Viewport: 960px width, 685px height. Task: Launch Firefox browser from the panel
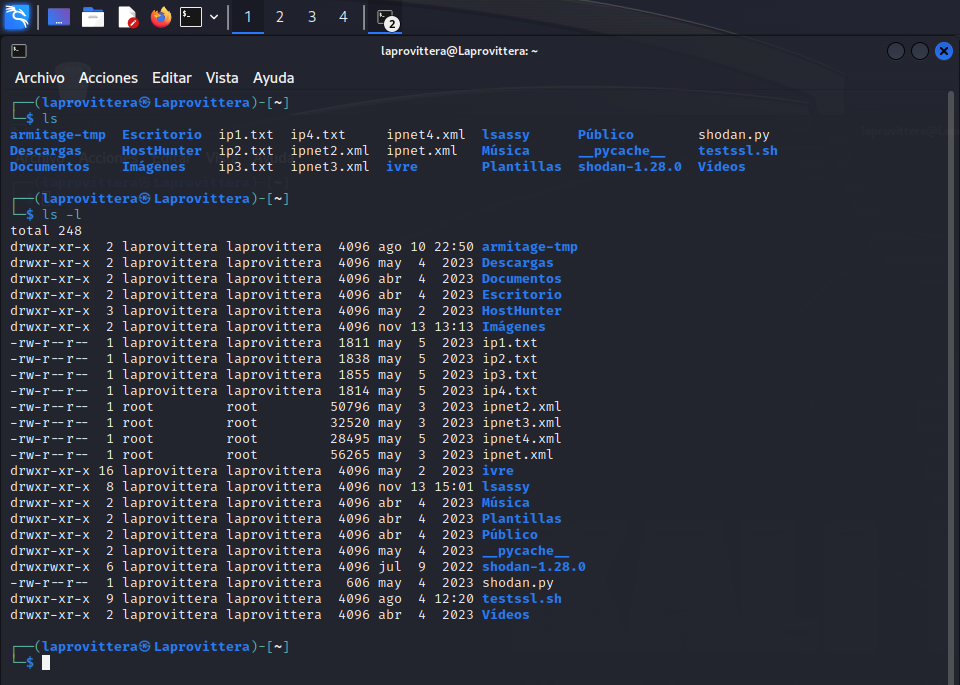[160, 17]
